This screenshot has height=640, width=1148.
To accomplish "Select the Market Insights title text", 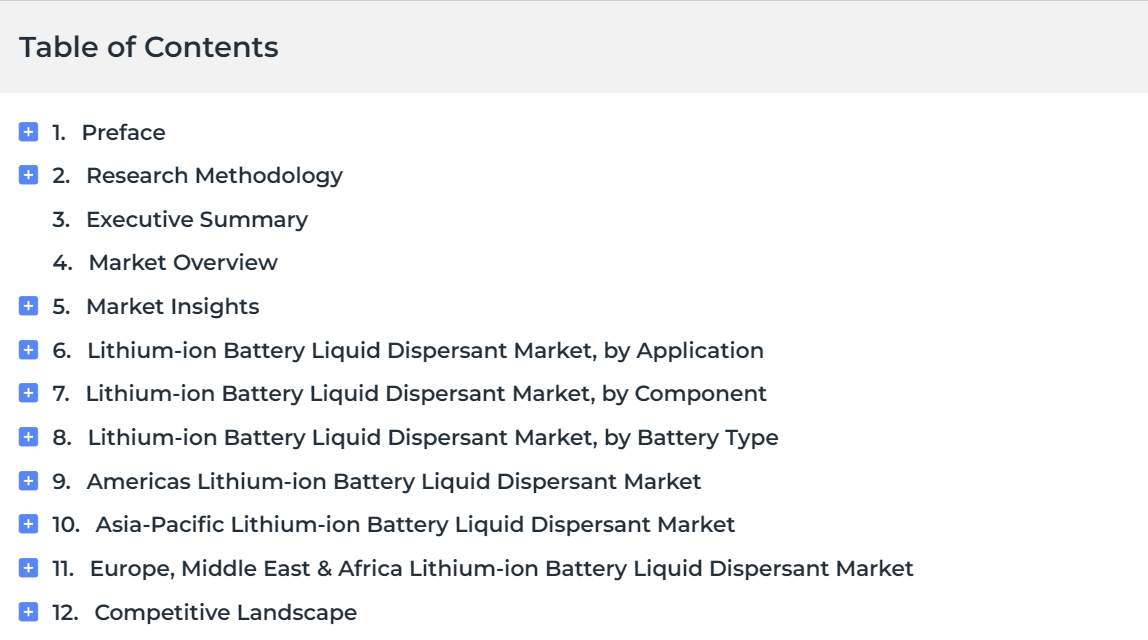I will (173, 307).
